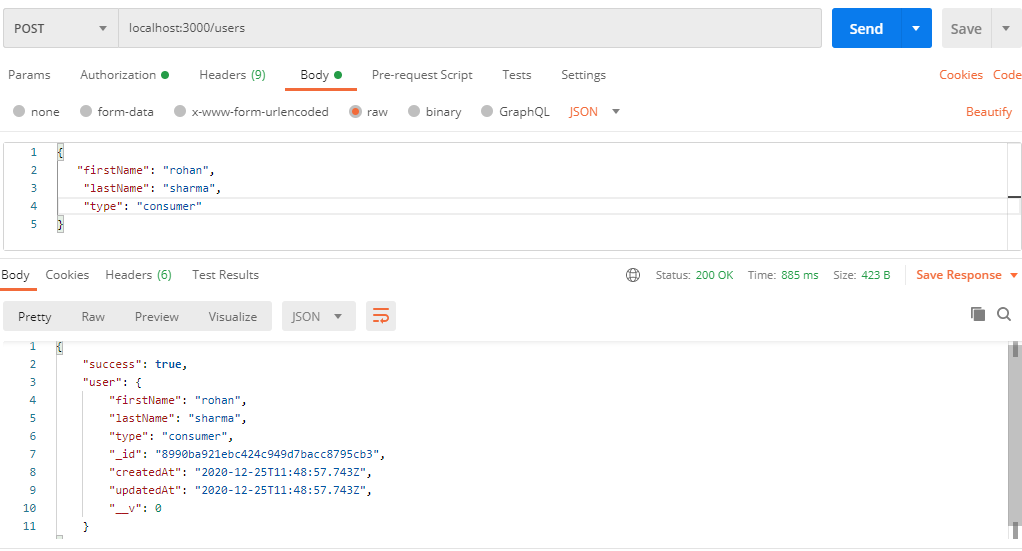Open the search icon in the response panel
The width and height of the screenshot is (1022, 551).
click(1004, 314)
